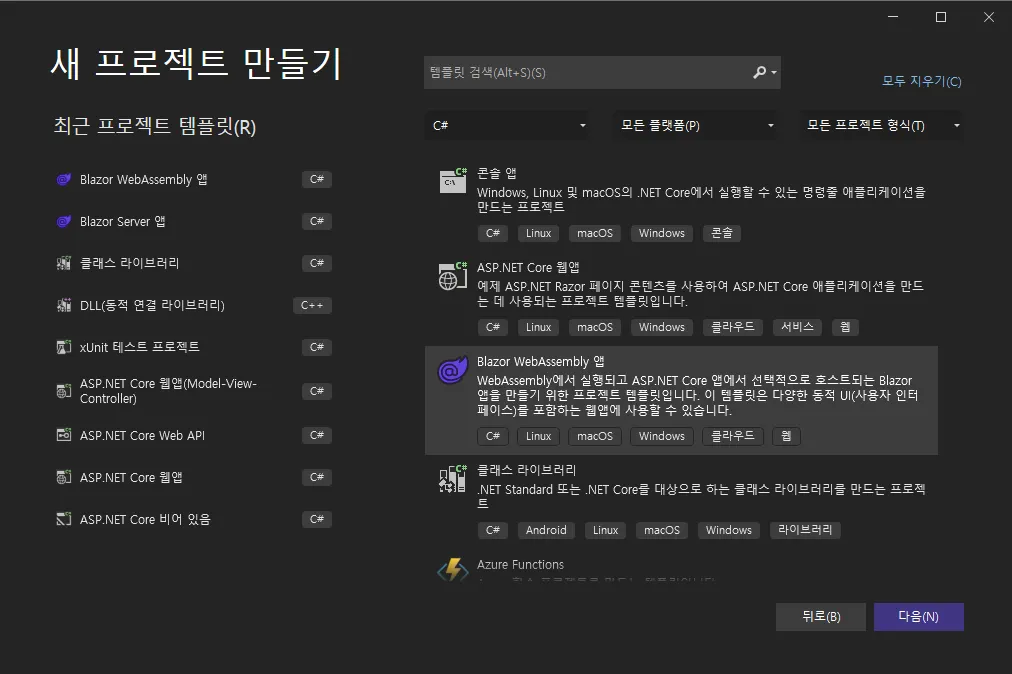
Task: Select Azure Functions template title
Action: click(x=520, y=564)
